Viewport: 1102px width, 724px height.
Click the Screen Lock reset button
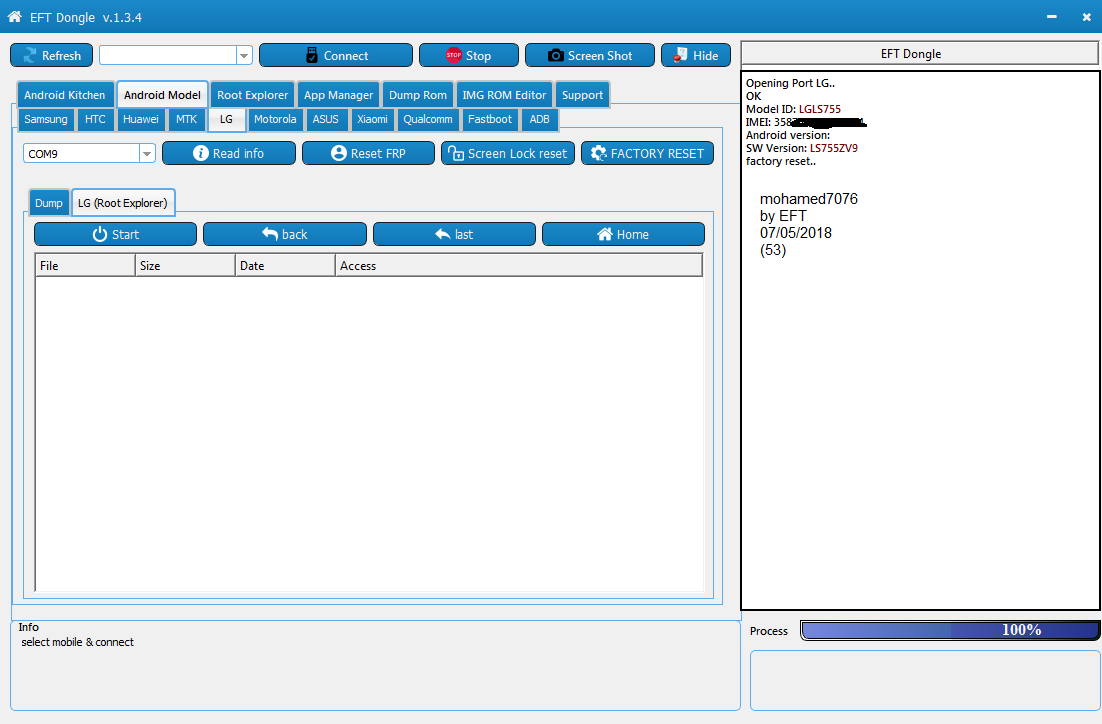coord(508,153)
